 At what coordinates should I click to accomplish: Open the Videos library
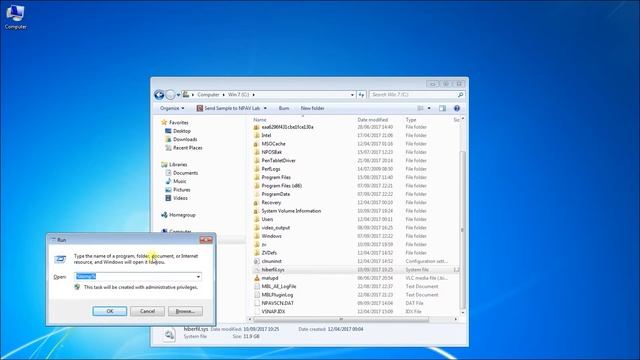click(180, 198)
